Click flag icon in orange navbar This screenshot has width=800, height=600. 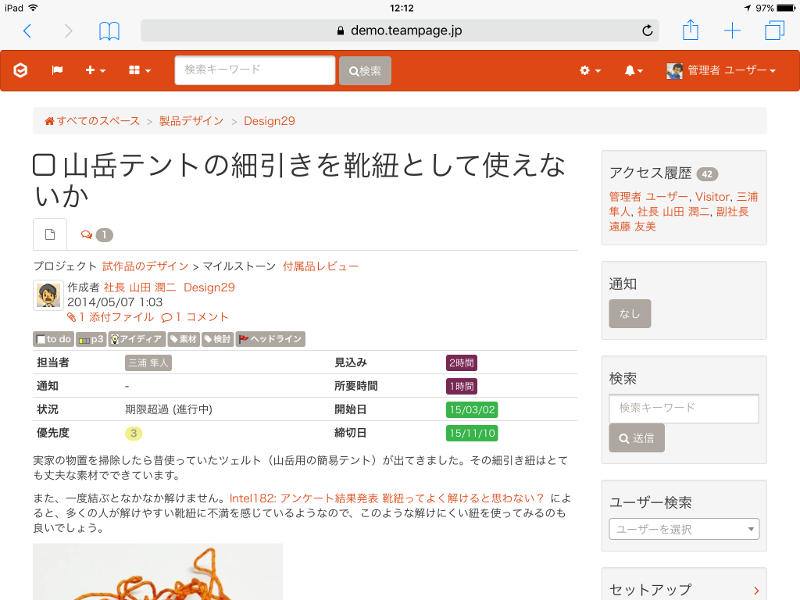(57, 70)
